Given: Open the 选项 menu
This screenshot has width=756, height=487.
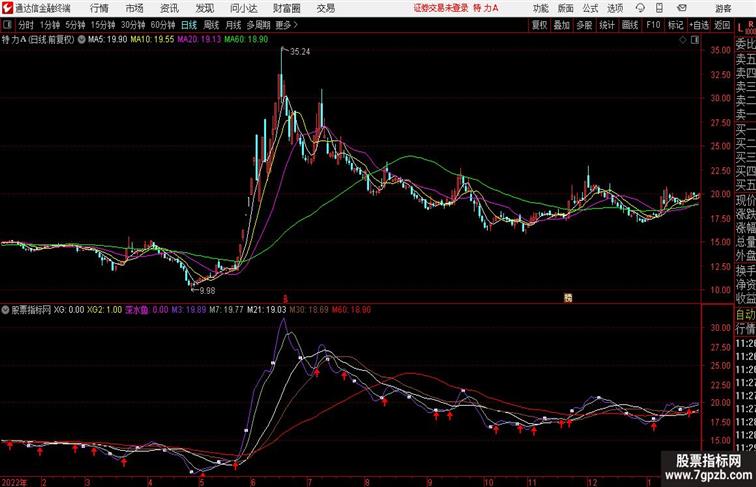Looking at the screenshot, I should coord(615,8).
